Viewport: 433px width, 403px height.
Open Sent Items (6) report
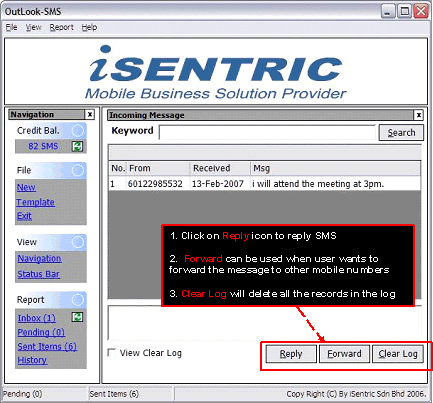(47, 347)
